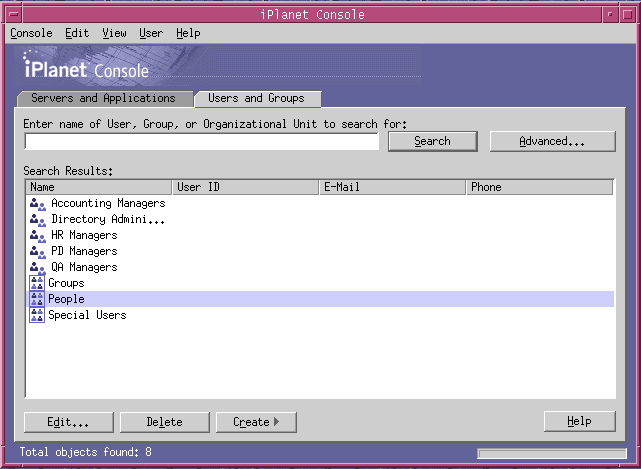641x469 pixels.
Task: Click the Delete button
Action: (x=164, y=422)
